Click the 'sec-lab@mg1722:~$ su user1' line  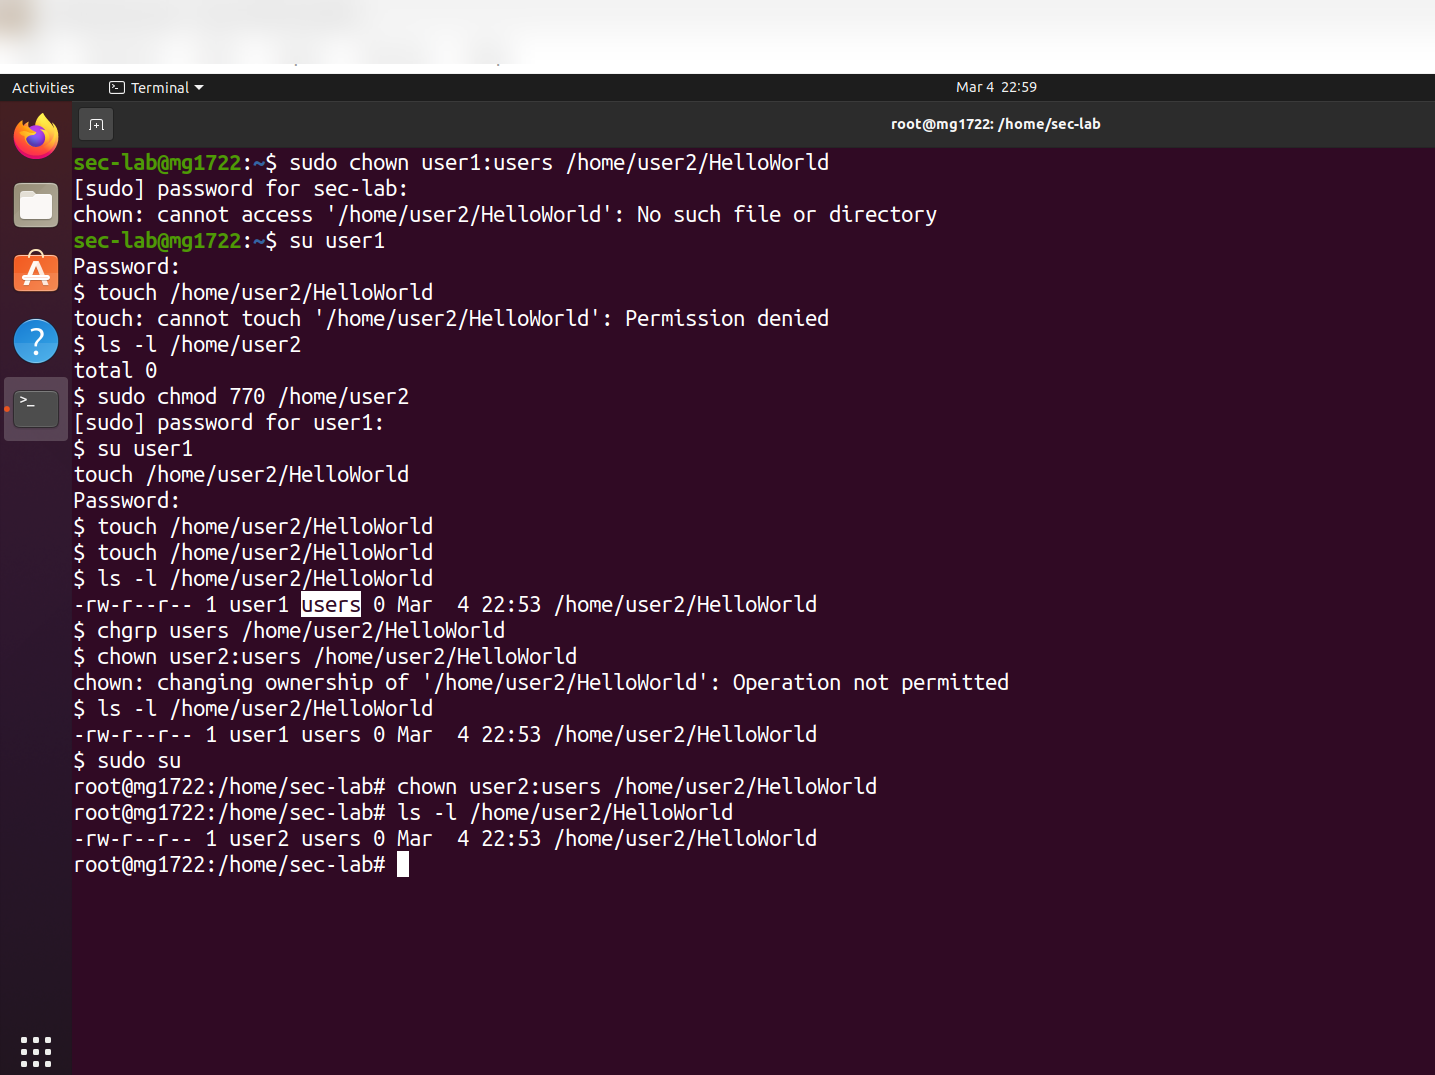tap(229, 240)
